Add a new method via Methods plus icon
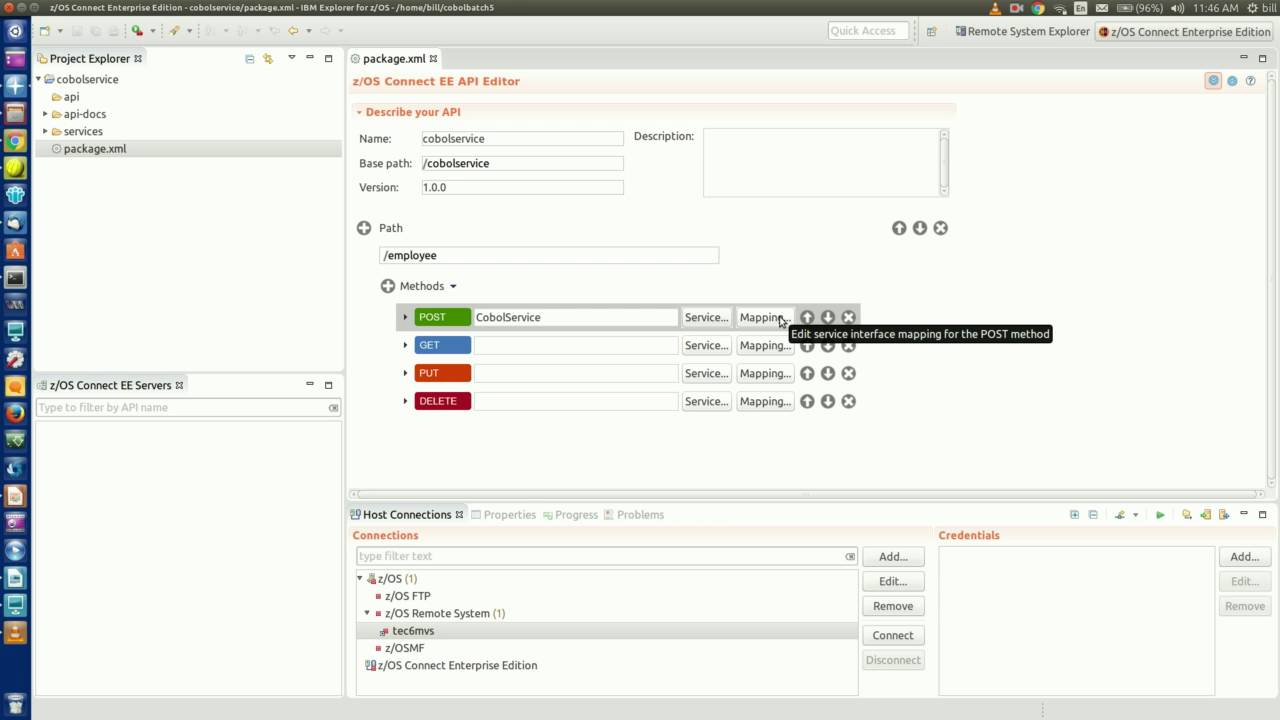 point(388,286)
